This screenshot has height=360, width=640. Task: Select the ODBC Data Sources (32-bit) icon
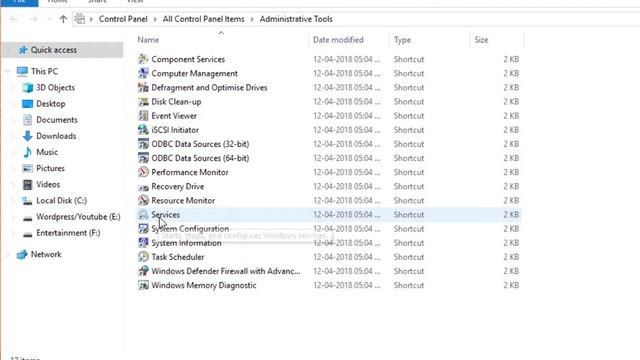coord(143,144)
